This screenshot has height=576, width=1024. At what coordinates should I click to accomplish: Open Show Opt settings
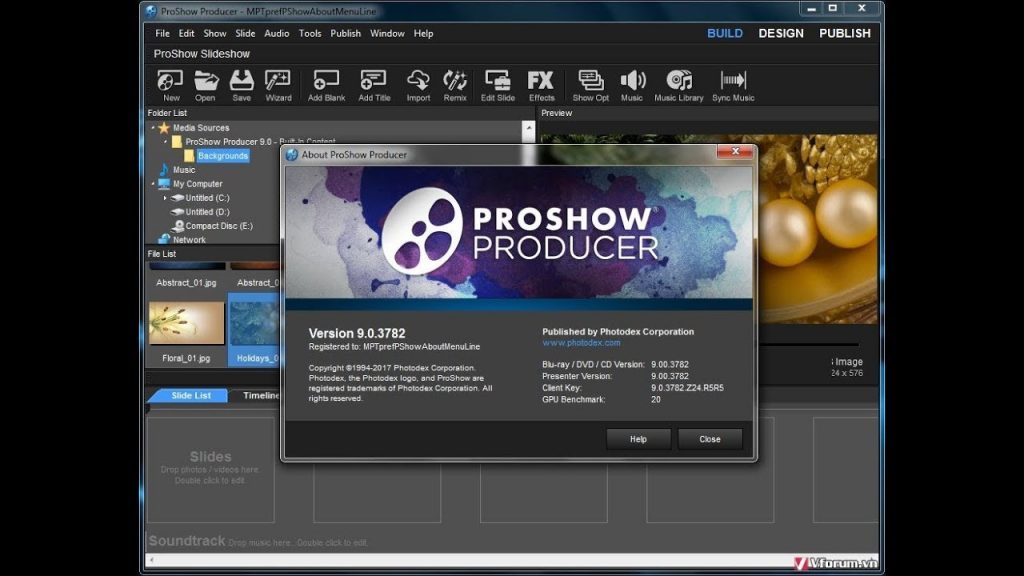click(590, 86)
